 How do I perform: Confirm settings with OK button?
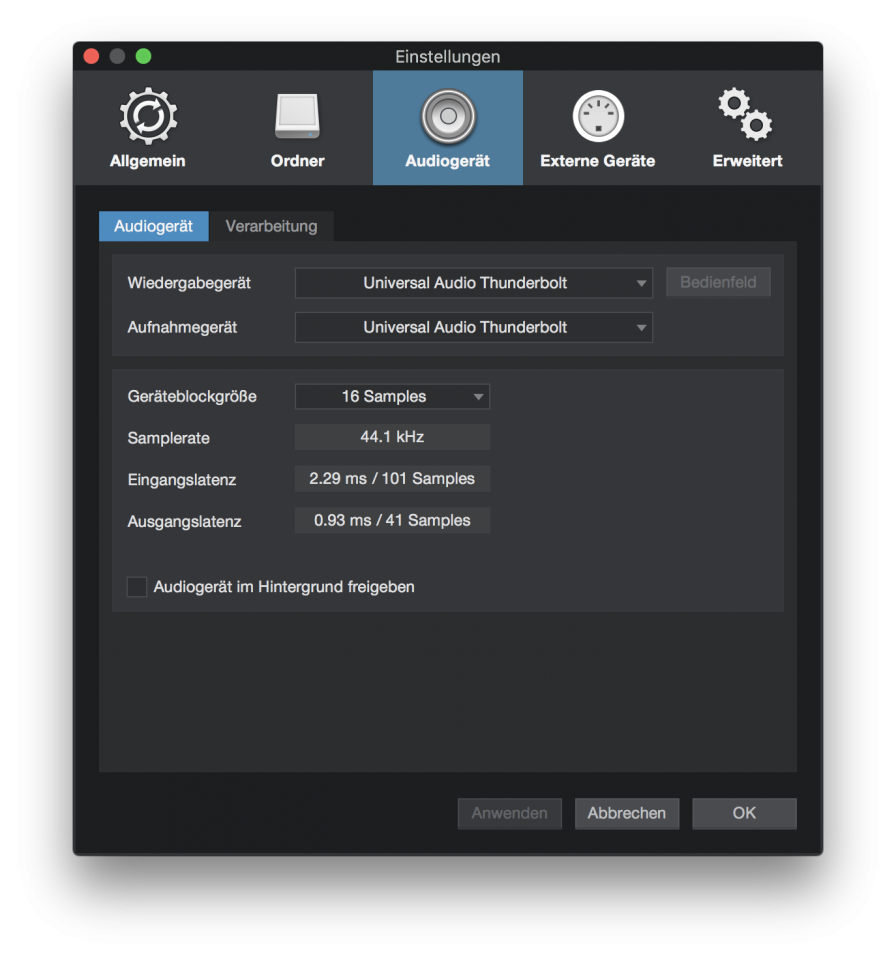point(744,813)
